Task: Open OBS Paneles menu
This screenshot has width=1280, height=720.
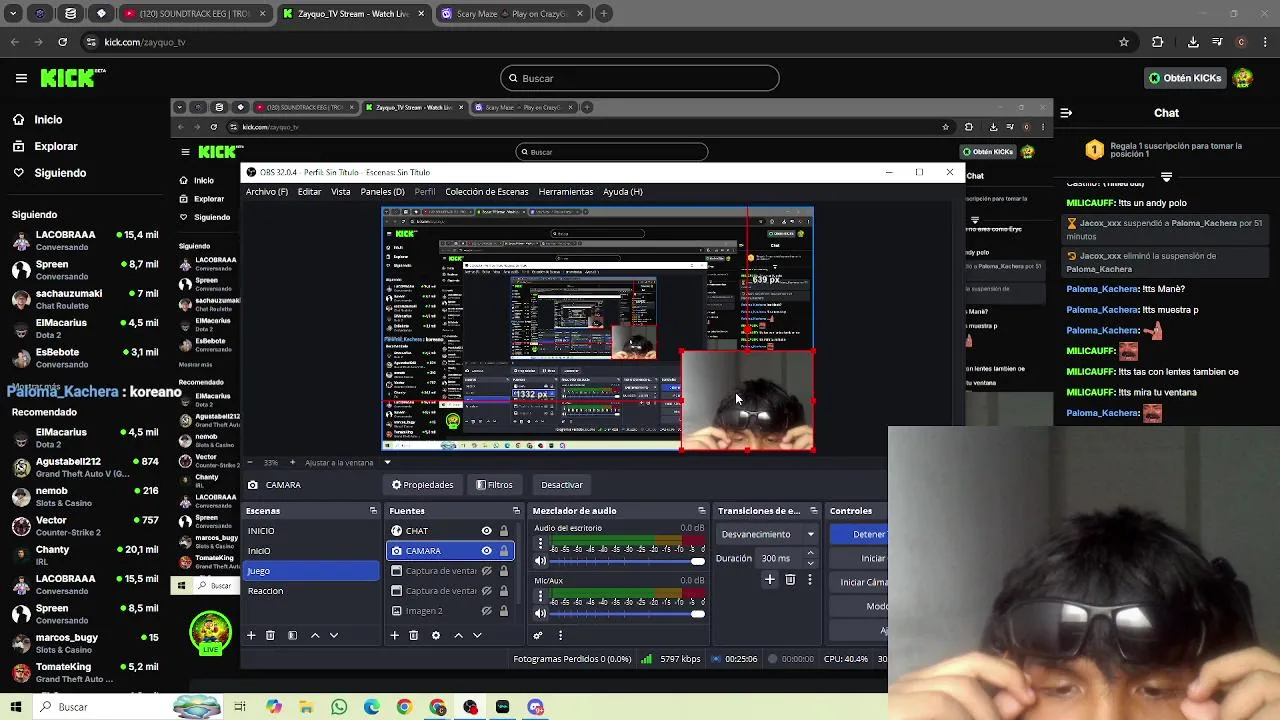Action: click(382, 192)
